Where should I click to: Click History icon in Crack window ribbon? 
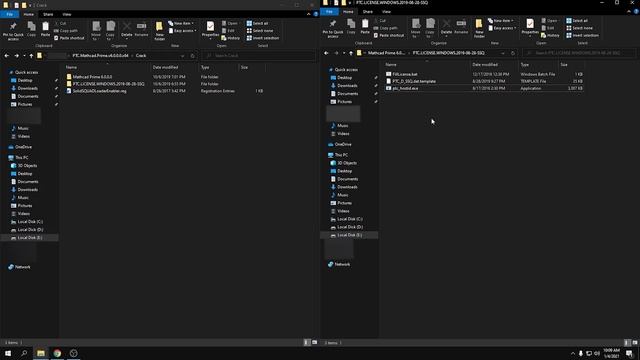tap(231, 38)
